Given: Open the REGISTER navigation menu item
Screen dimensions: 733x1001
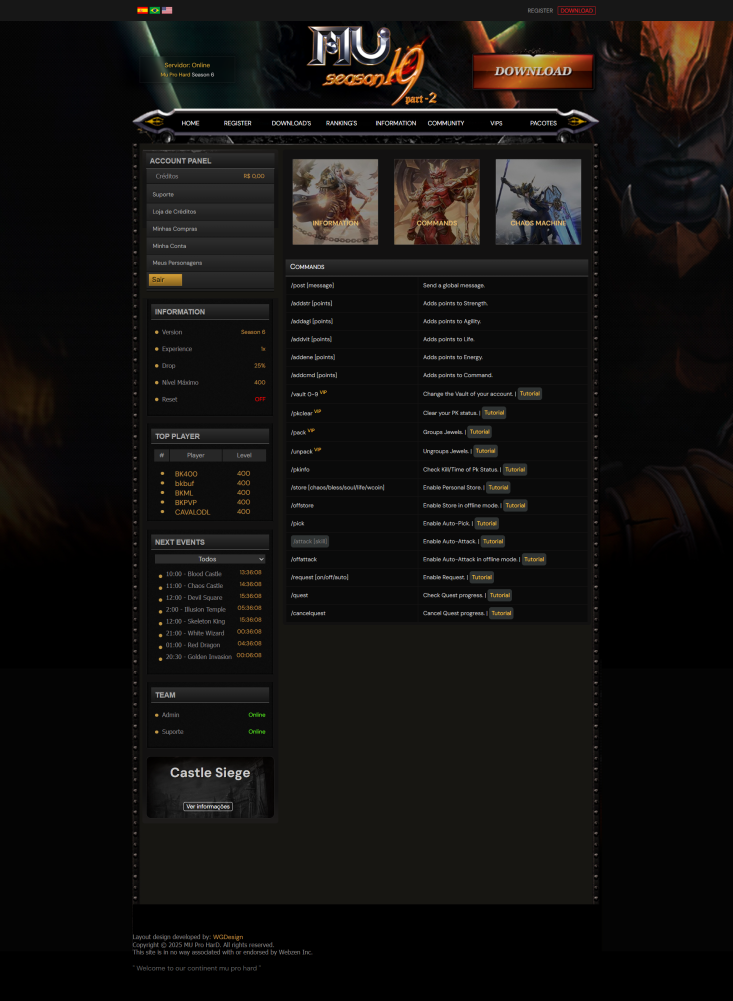Looking at the screenshot, I should pos(238,123).
